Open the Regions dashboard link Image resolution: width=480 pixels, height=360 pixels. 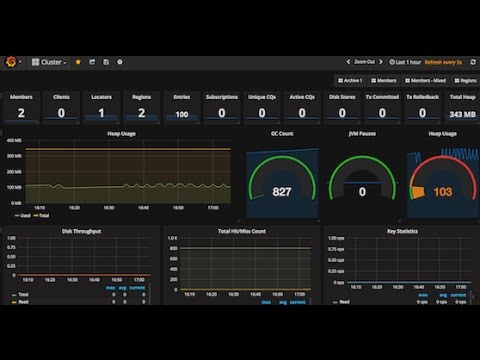[465, 80]
